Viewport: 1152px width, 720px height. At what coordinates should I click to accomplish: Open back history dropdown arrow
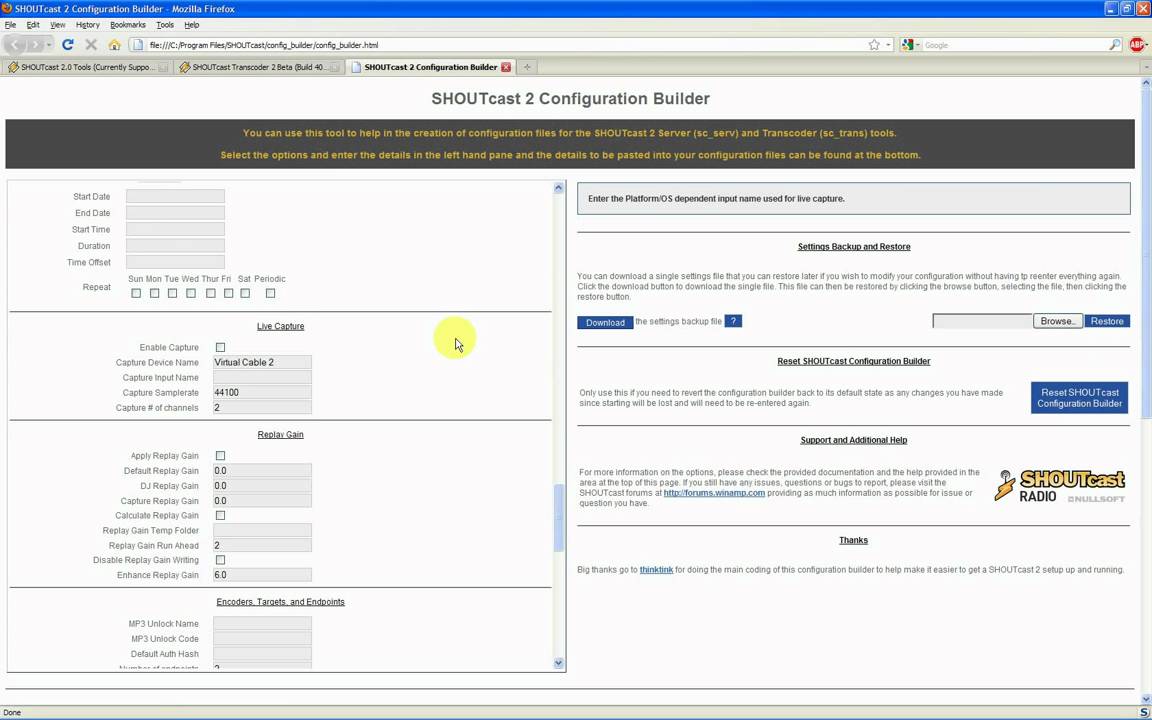[49, 45]
